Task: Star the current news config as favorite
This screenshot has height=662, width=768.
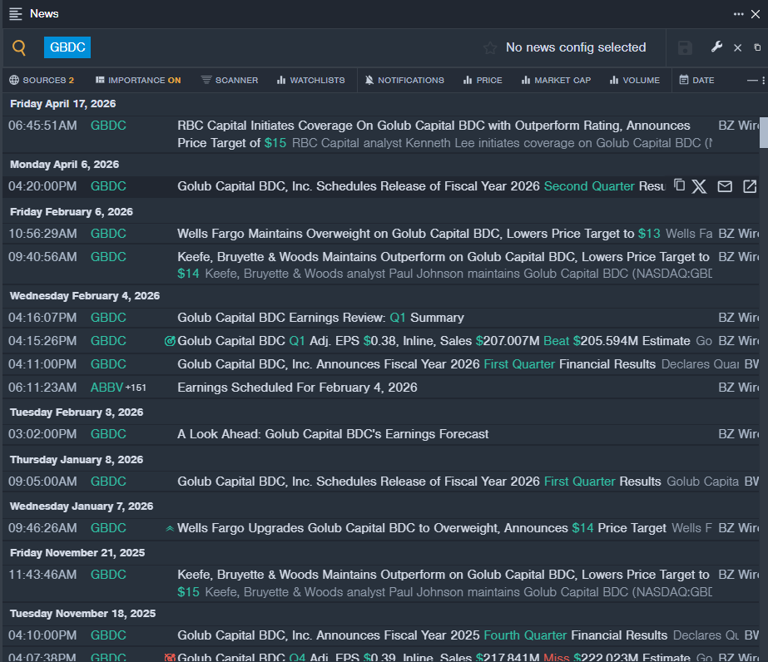Action: pos(490,48)
